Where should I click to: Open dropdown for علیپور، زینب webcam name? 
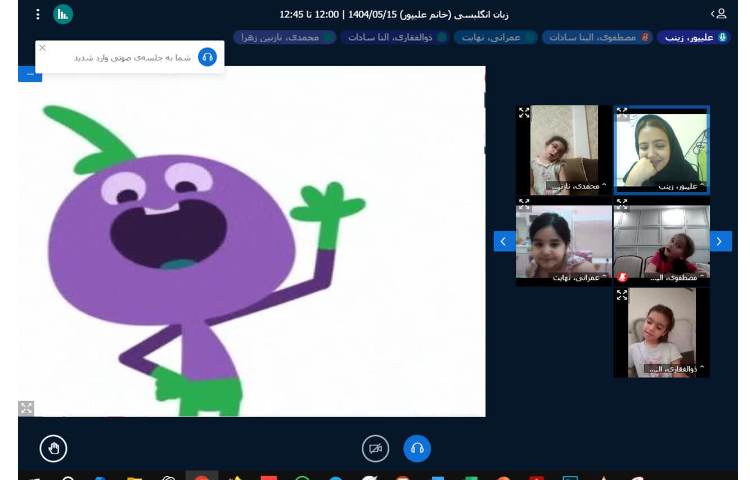pos(681,186)
